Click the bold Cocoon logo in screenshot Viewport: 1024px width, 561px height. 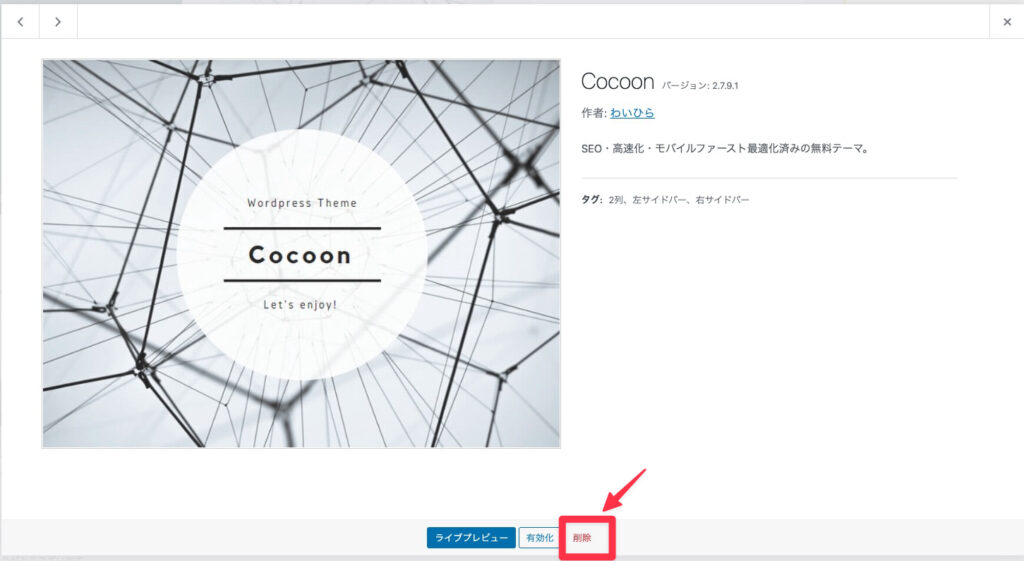(300, 255)
